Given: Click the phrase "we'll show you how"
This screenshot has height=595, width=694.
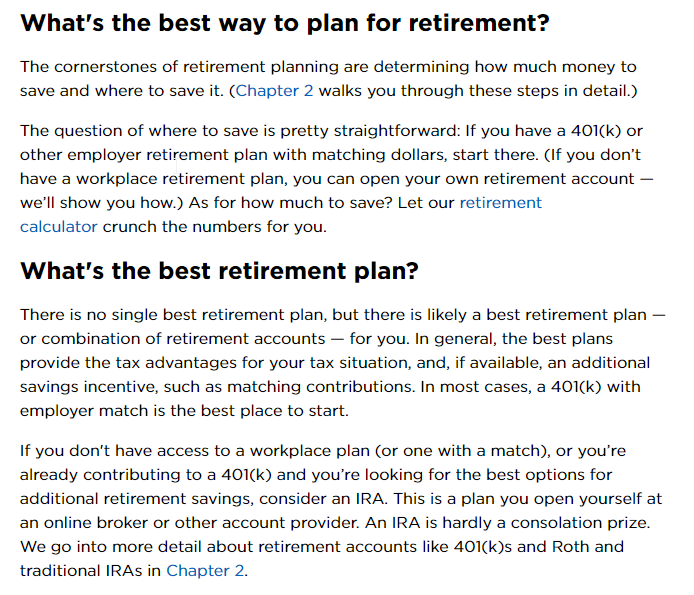Looking at the screenshot, I should [90, 202].
